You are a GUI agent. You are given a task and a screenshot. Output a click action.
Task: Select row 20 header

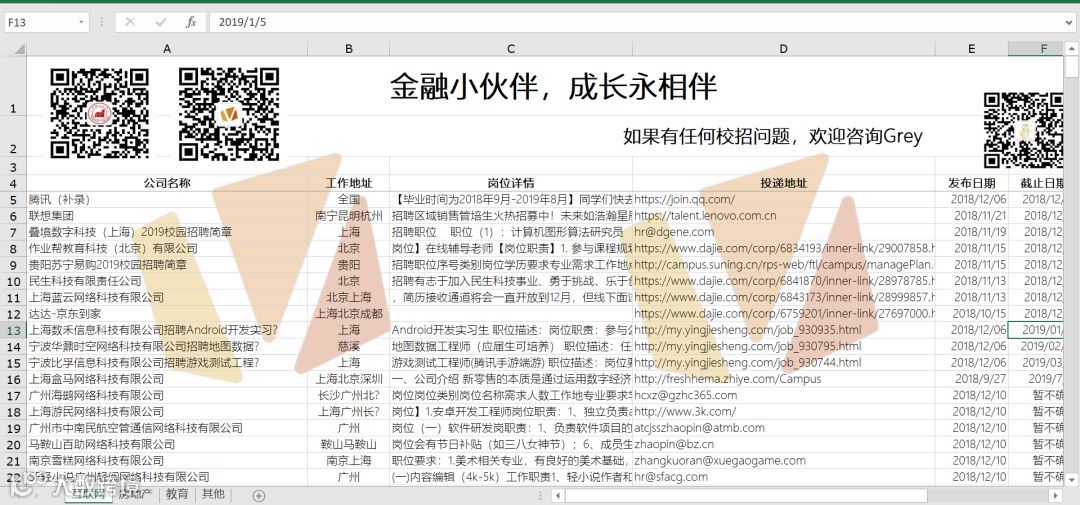pyautogui.click(x=14, y=444)
